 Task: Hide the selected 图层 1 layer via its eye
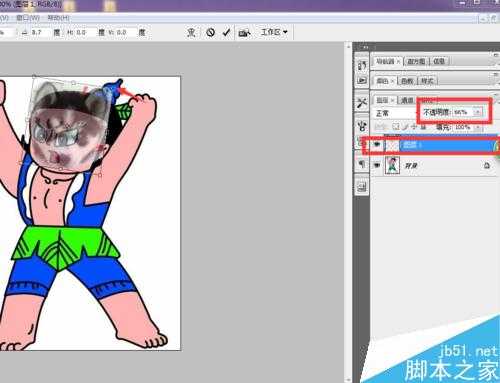(x=377, y=145)
